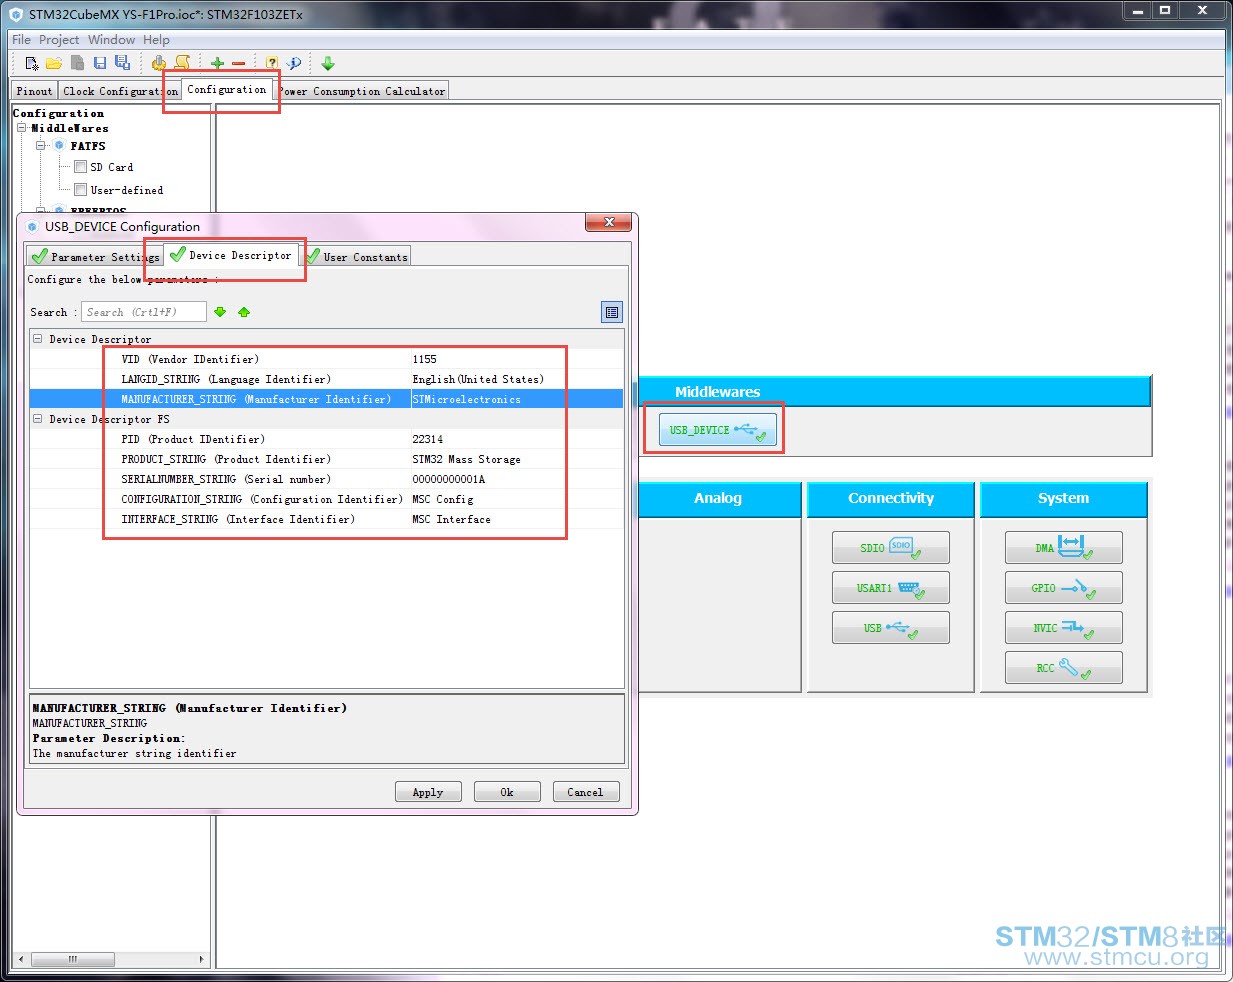Open the USART1 connectivity configuration
The height and width of the screenshot is (982, 1233).
pos(890,588)
